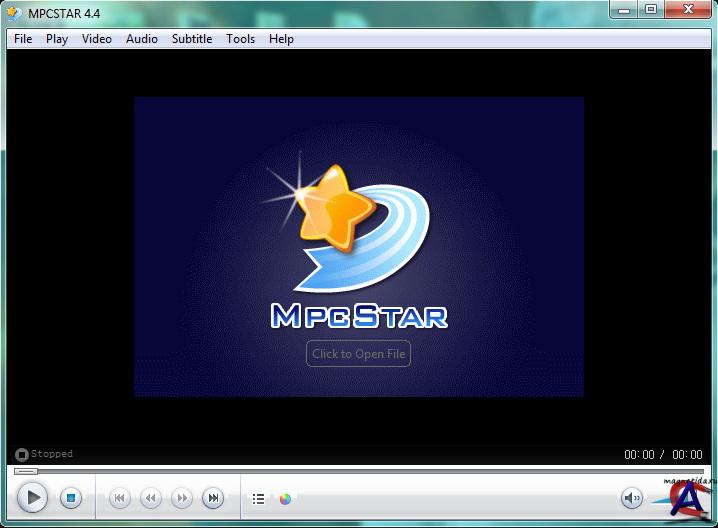The width and height of the screenshot is (718, 528).
Task: Open the Tools menu
Action: 240,39
